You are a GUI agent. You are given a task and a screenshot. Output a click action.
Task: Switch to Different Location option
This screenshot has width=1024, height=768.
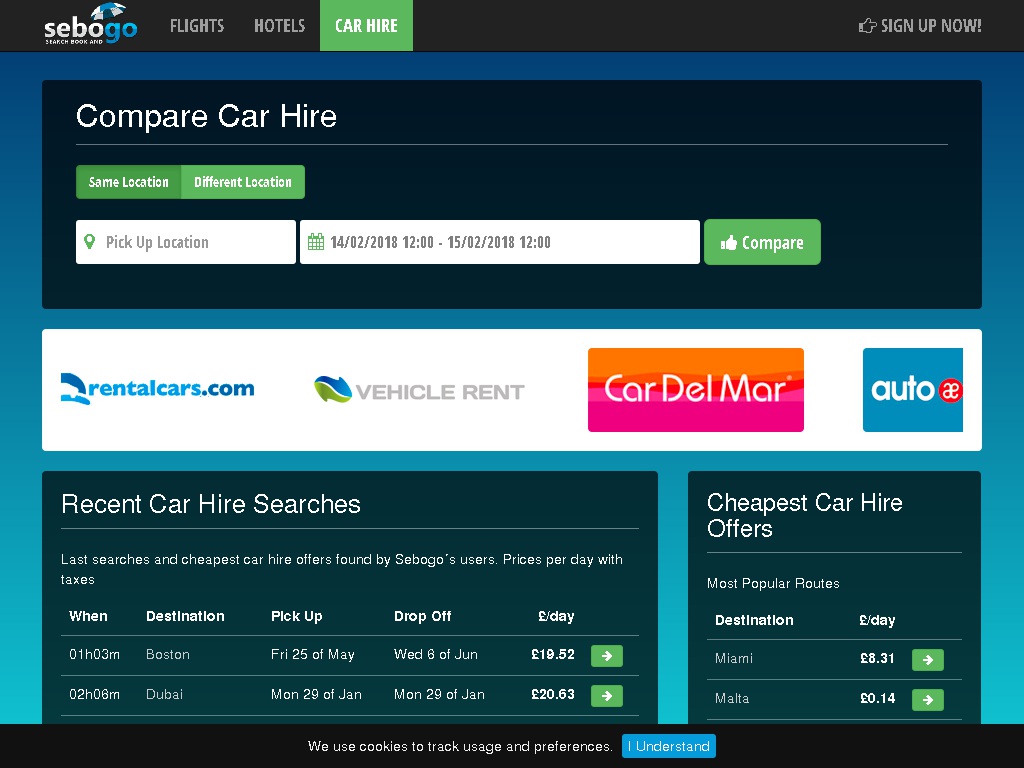pyautogui.click(x=243, y=182)
